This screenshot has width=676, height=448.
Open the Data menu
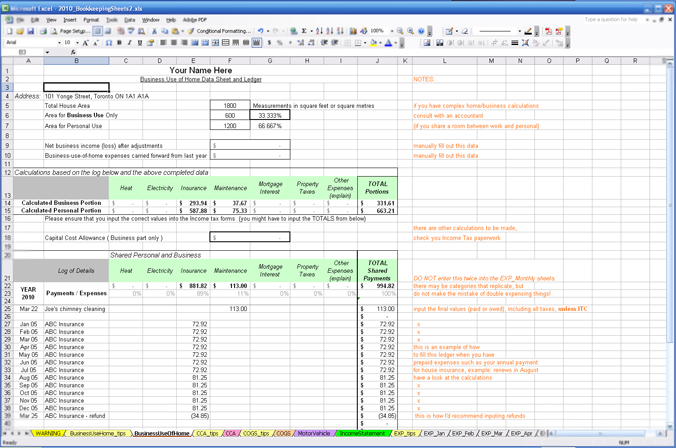click(129, 20)
